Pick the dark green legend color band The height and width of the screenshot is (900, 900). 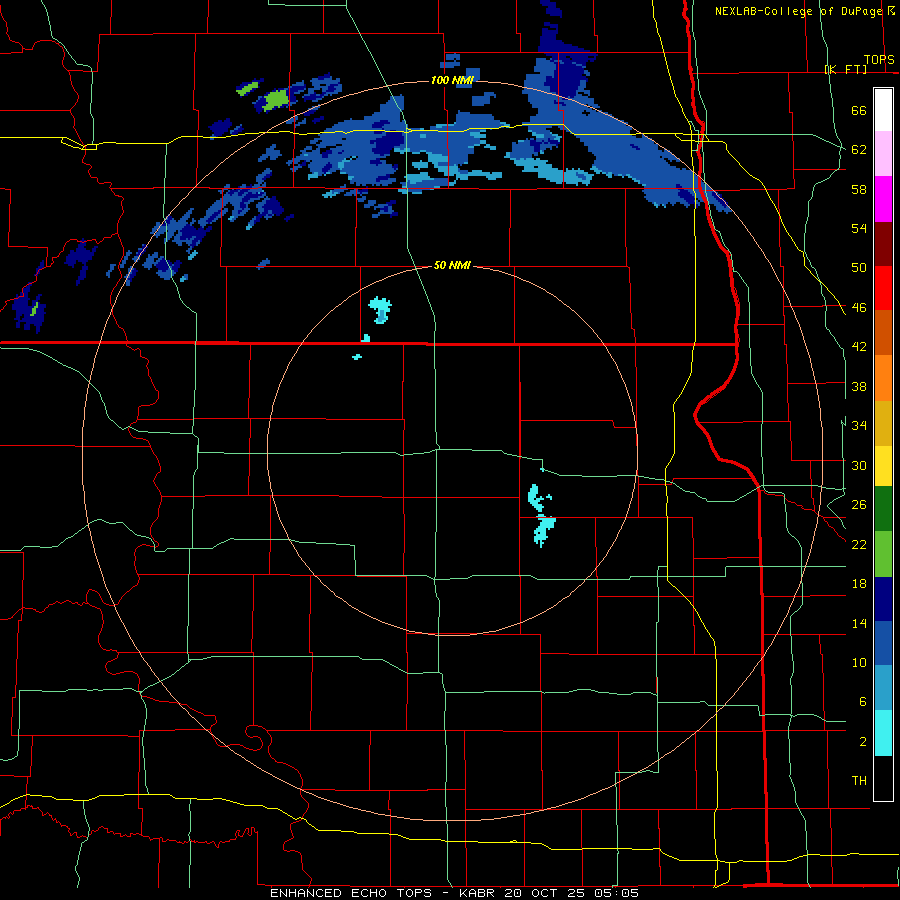point(883,509)
